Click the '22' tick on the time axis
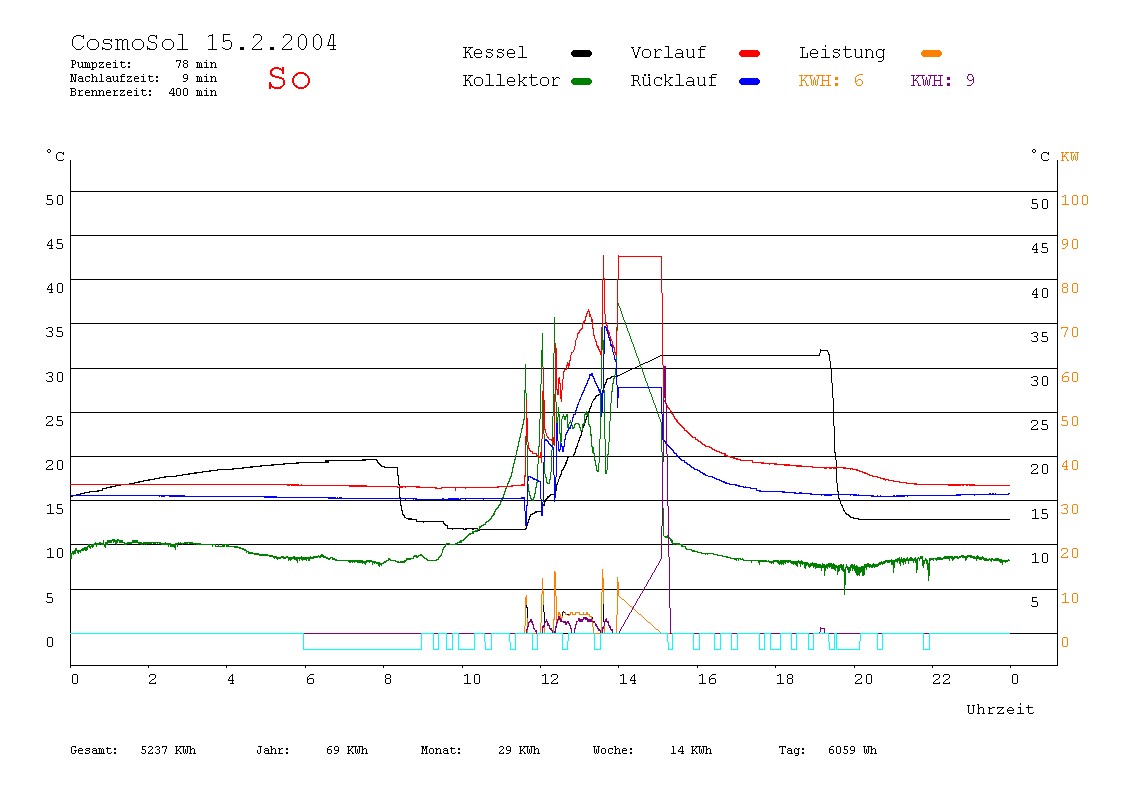 [x=942, y=679]
